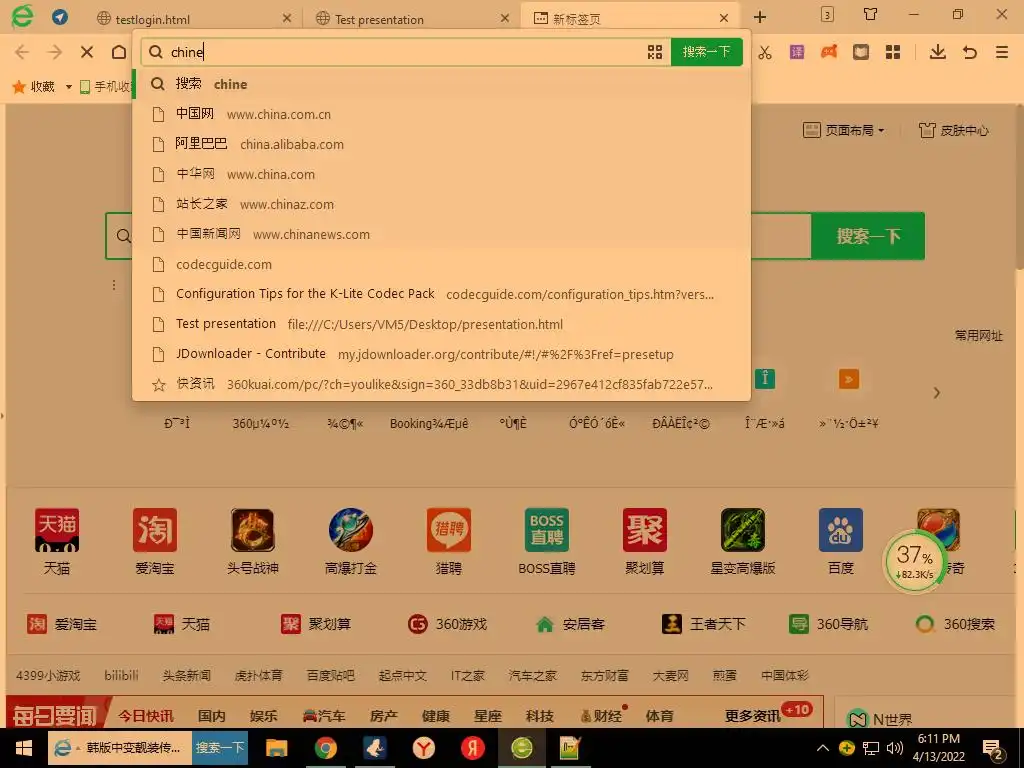
Task: Open the taskbar notification center icon
Action: click(x=993, y=749)
